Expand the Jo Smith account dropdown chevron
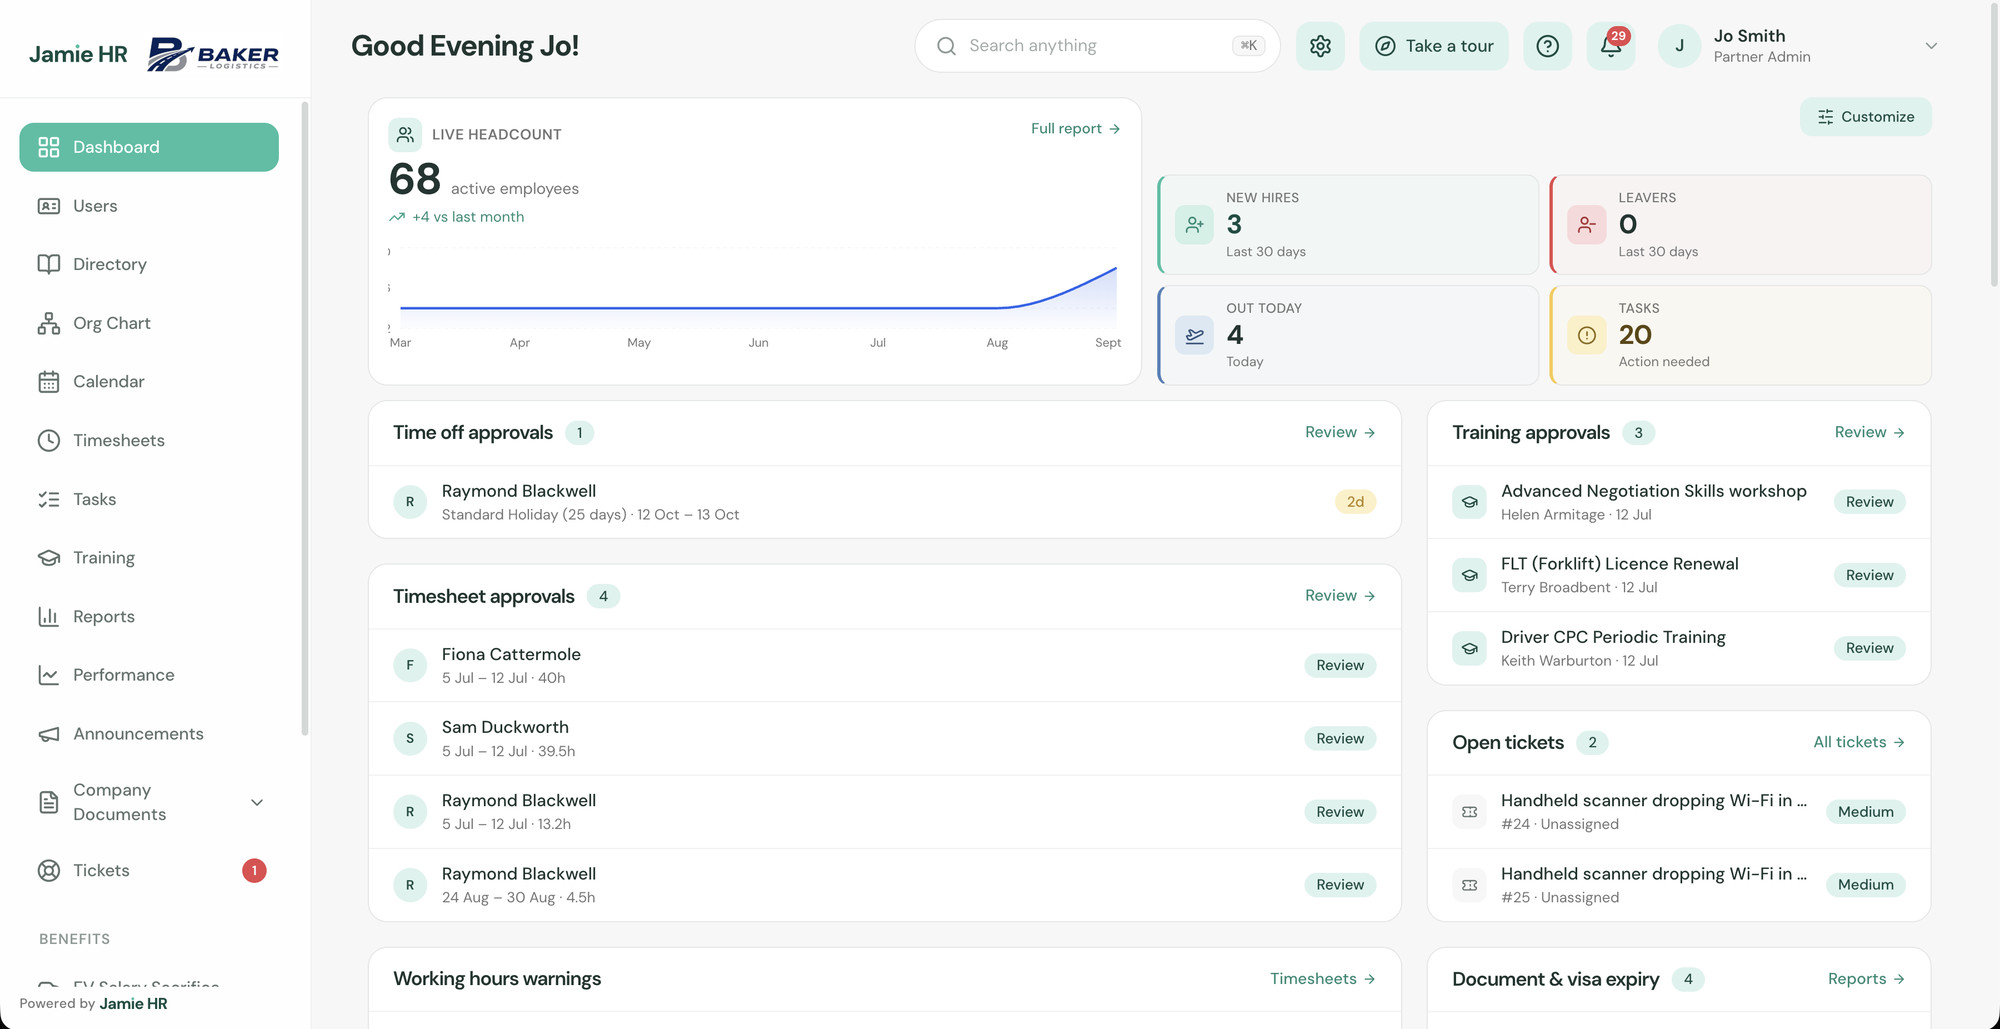This screenshot has height=1029, width=2000. (1931, 46)
